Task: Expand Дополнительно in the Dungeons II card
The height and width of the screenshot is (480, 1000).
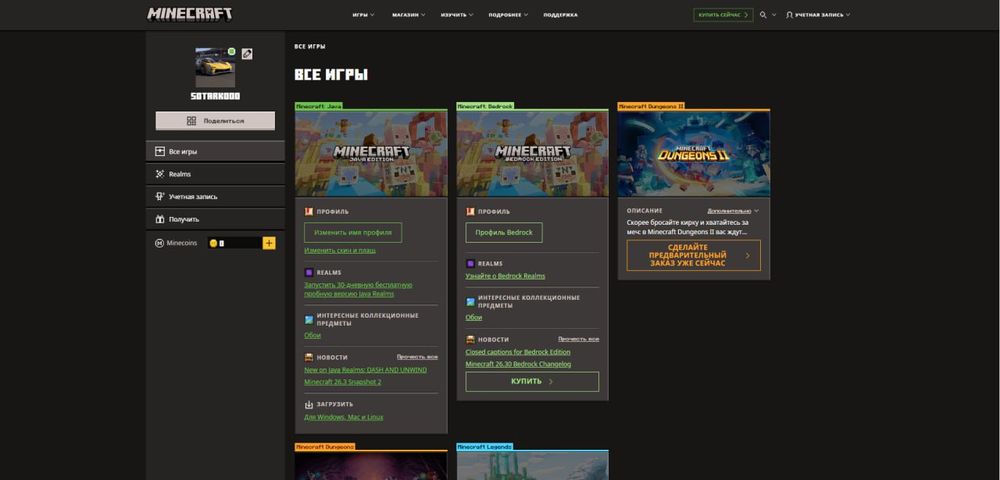Action: coord(733,210)
